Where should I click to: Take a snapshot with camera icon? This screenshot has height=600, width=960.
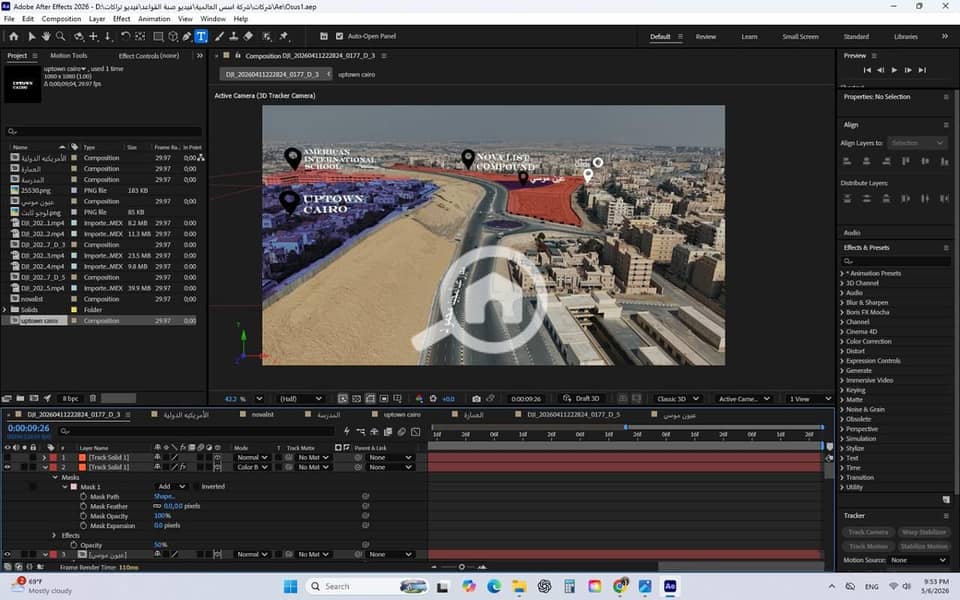pos(476,399)
